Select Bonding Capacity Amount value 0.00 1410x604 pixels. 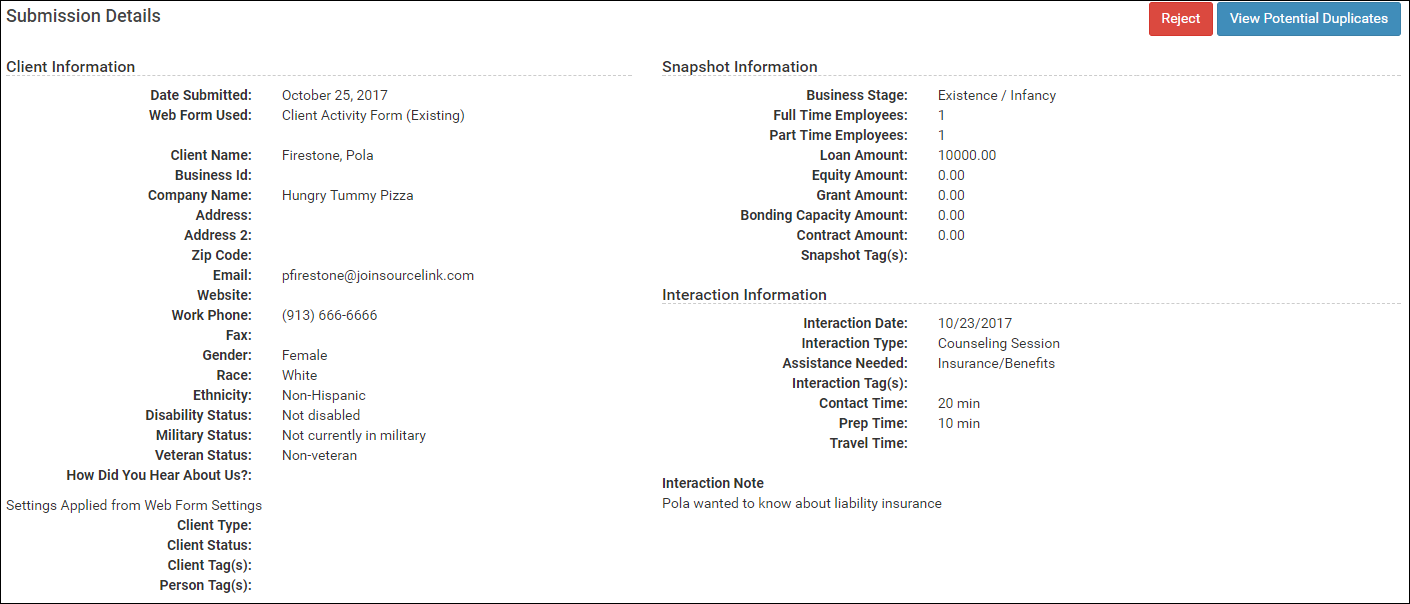951,215
